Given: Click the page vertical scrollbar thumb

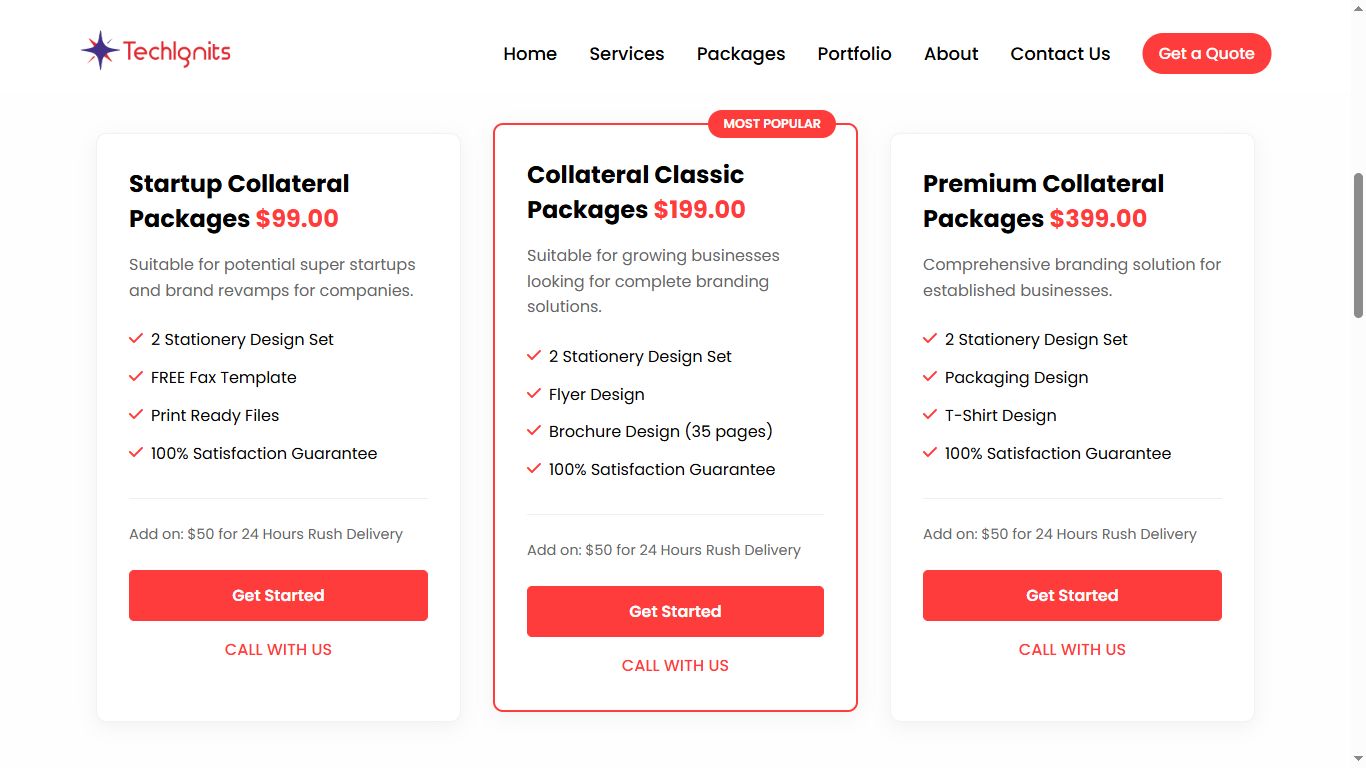Looking at the screenshot, I should pyautogui.click(x=1358, y=245).
